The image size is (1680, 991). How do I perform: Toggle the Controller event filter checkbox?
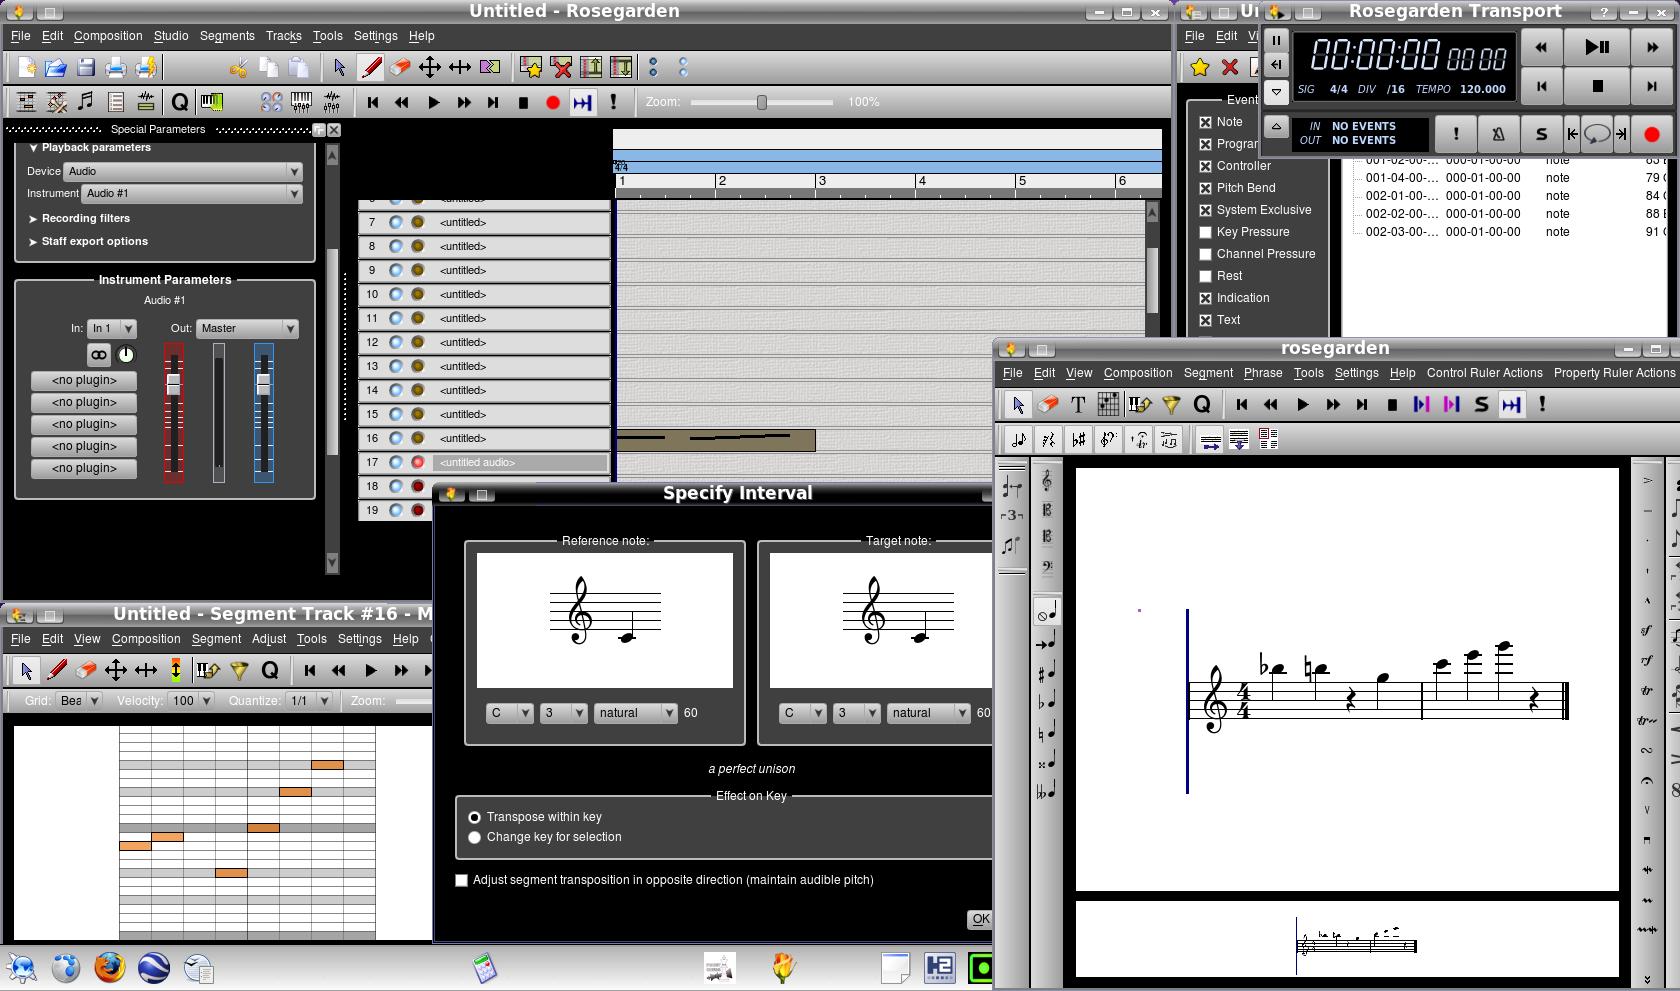(1205, 166)
